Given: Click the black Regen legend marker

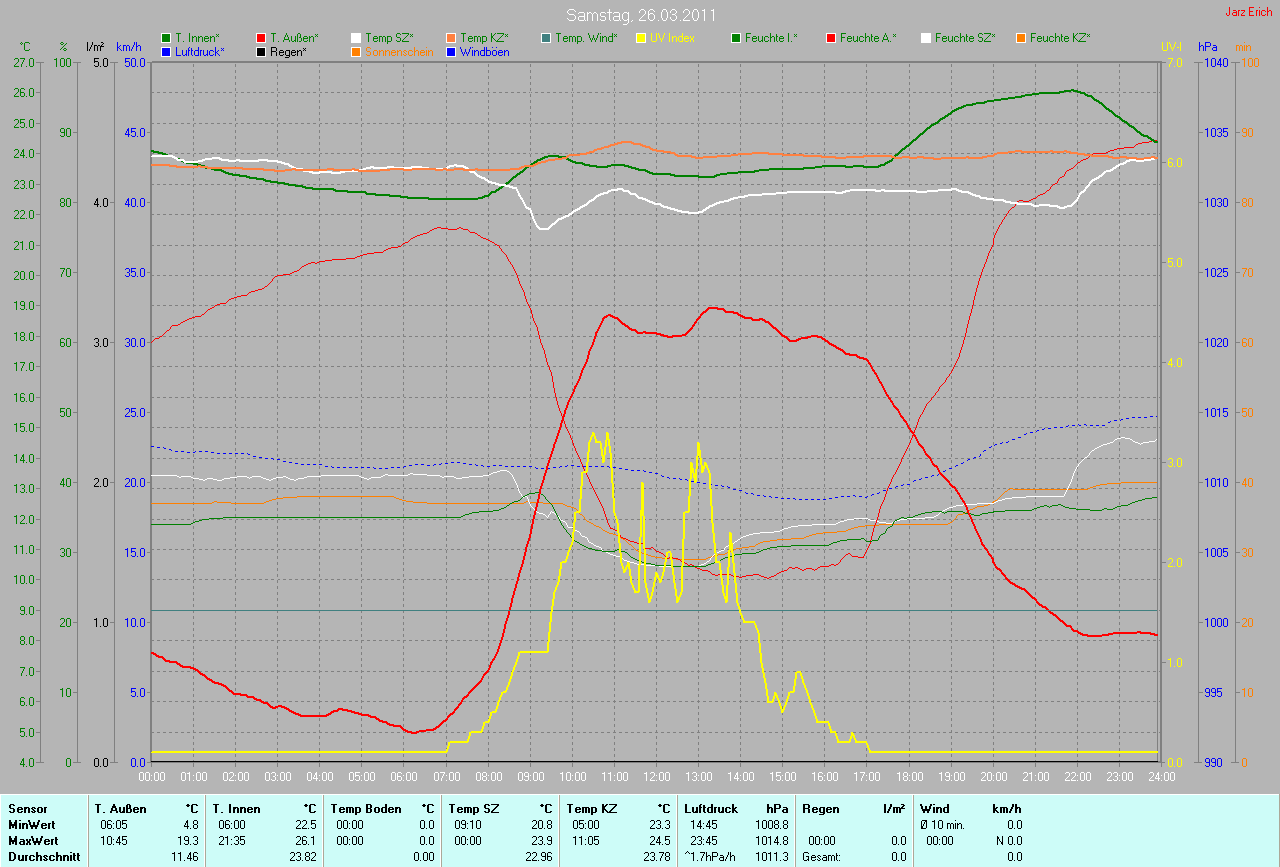Looking at the screenshot, I should click(x=262, y=51).
